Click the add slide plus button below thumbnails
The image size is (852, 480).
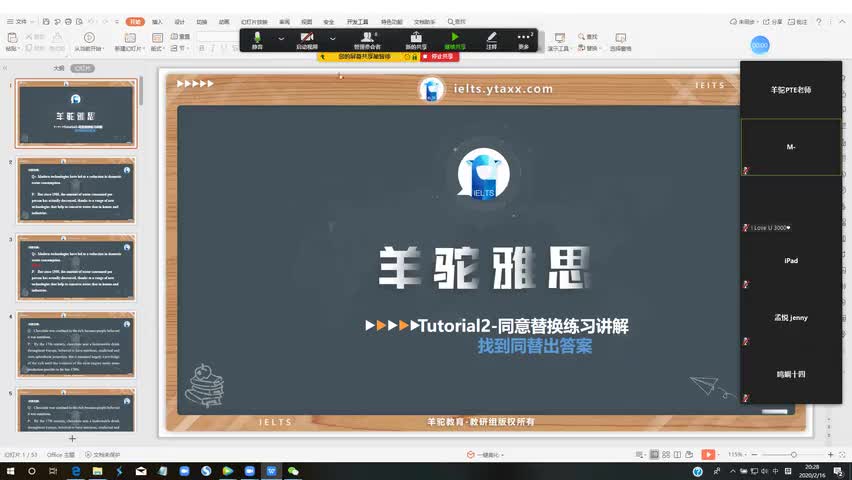click(x=72, y=438)
